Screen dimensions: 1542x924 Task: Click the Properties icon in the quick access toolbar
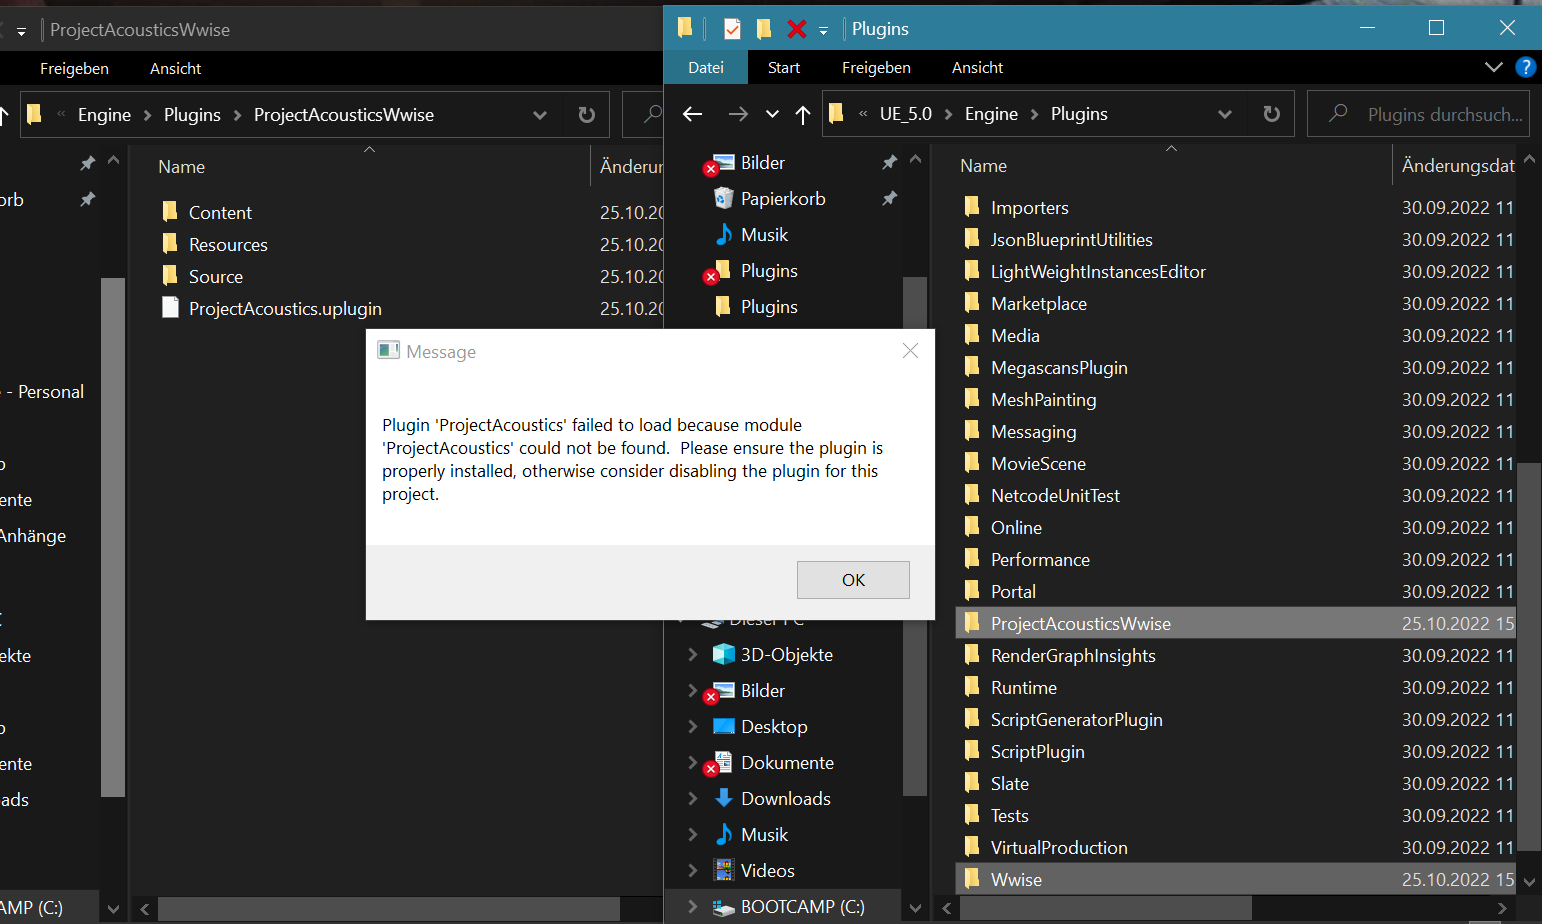[x=731, y=28]
